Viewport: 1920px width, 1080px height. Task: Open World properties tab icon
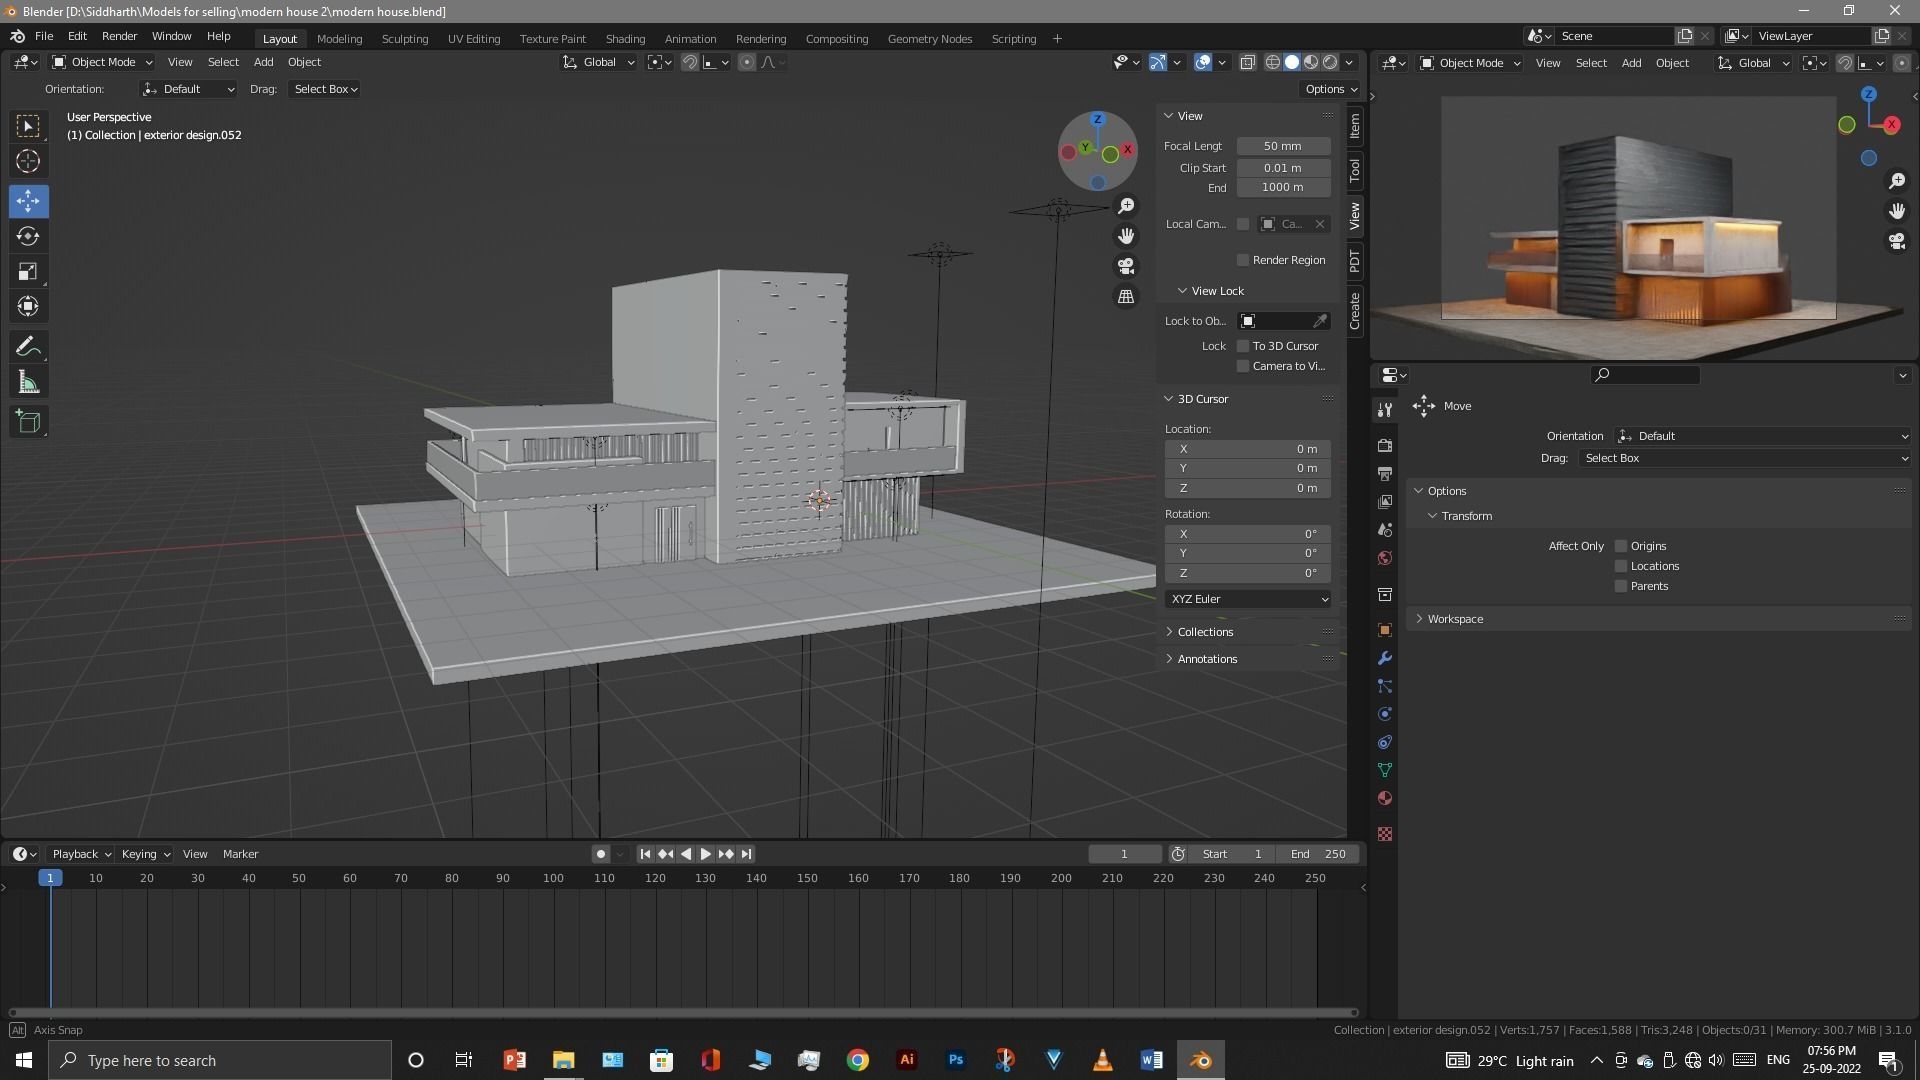click(x=1385, y=557)
